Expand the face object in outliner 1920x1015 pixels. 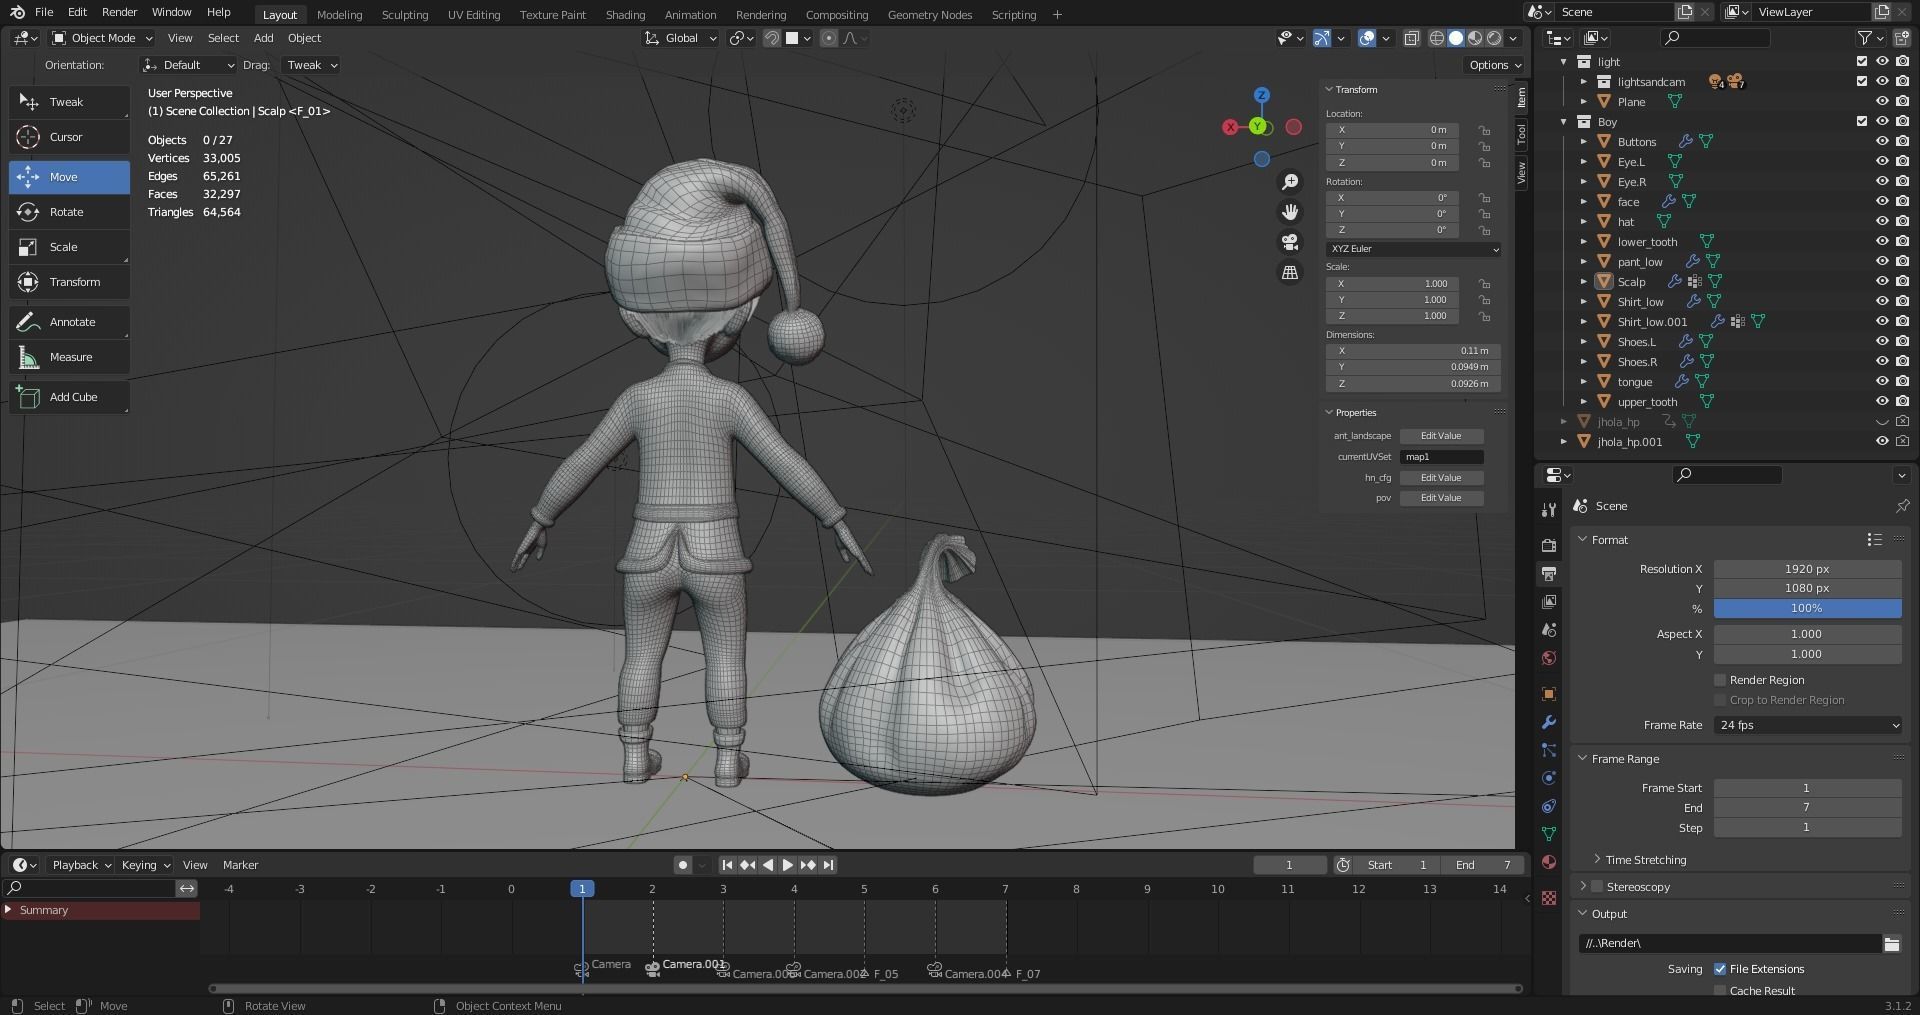pyautogui.click(x=1584, y=202)
